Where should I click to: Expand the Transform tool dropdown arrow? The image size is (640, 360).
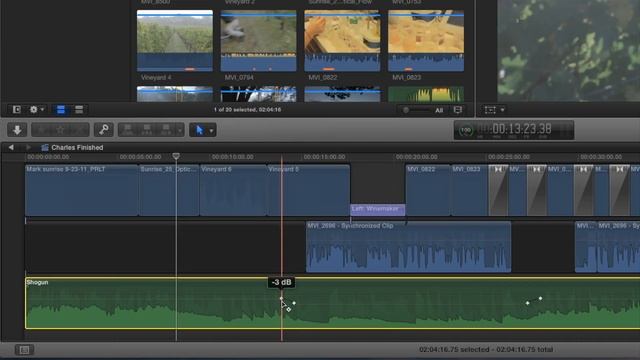tap(502, 109)
